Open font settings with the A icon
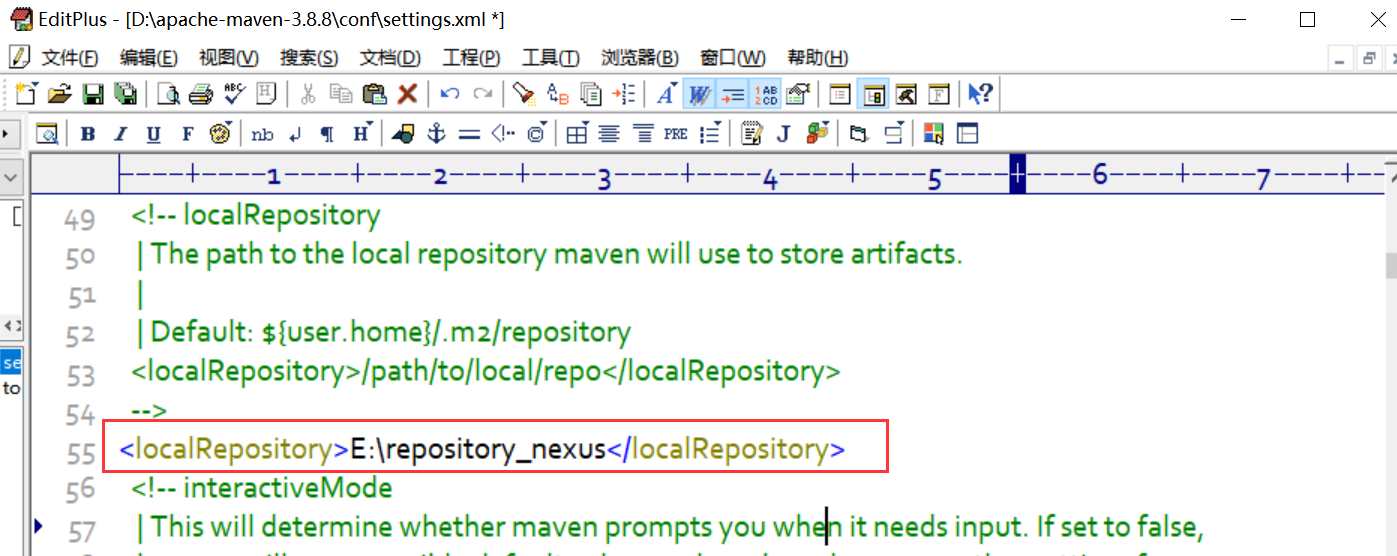Screen dimensions: 1397x556 [x=666, y=94]
